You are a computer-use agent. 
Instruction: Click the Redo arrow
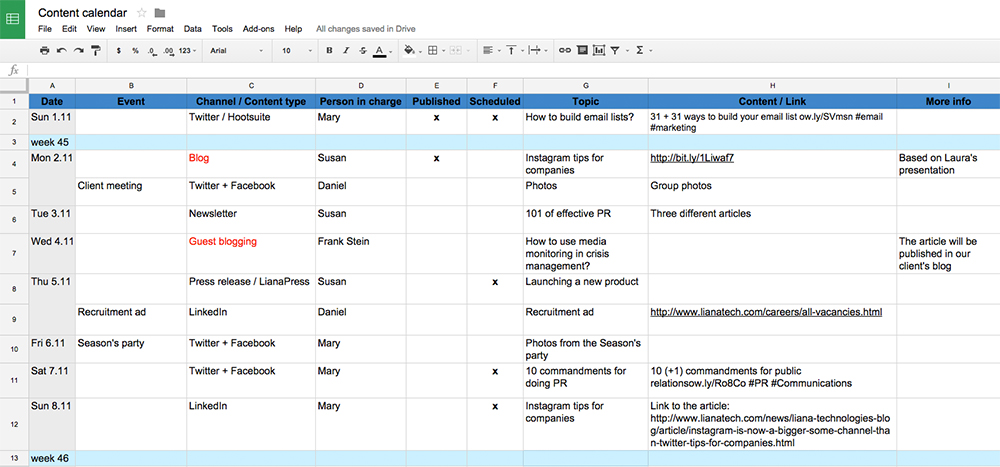click(78, 50)
